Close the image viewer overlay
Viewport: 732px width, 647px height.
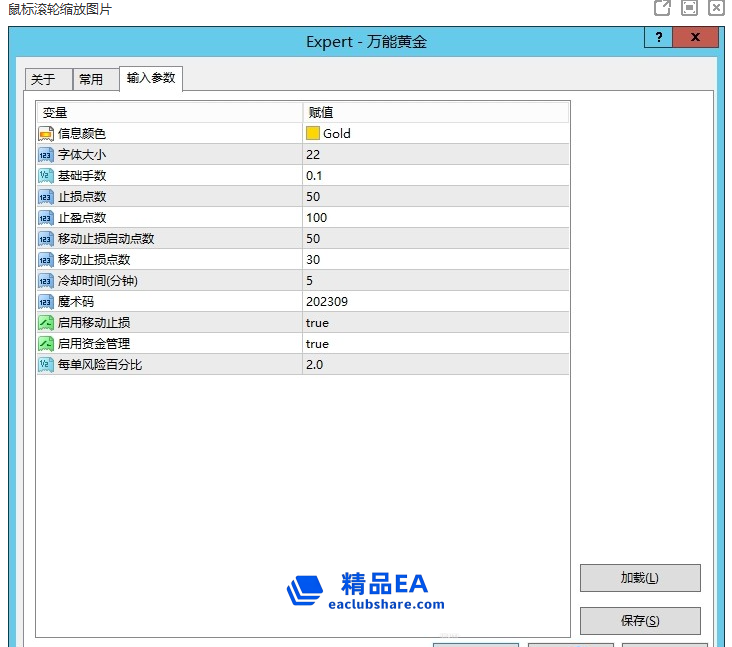(x=716, y=8)
